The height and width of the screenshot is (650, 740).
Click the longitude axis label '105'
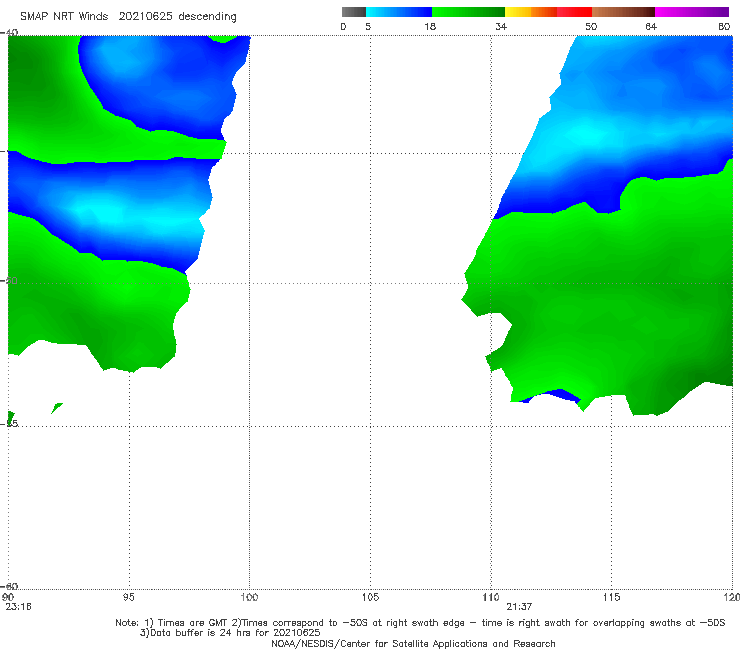370,597
